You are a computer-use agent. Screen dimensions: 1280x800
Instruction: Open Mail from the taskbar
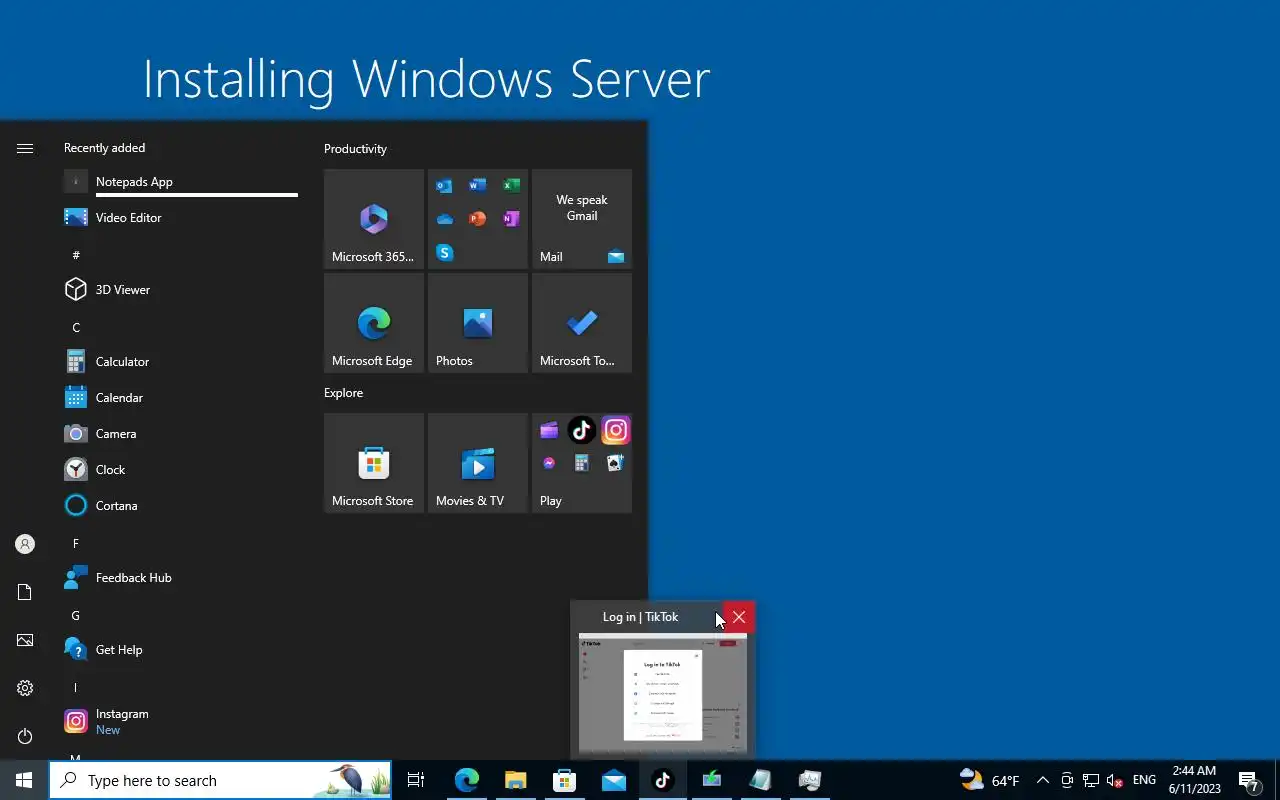613,780
